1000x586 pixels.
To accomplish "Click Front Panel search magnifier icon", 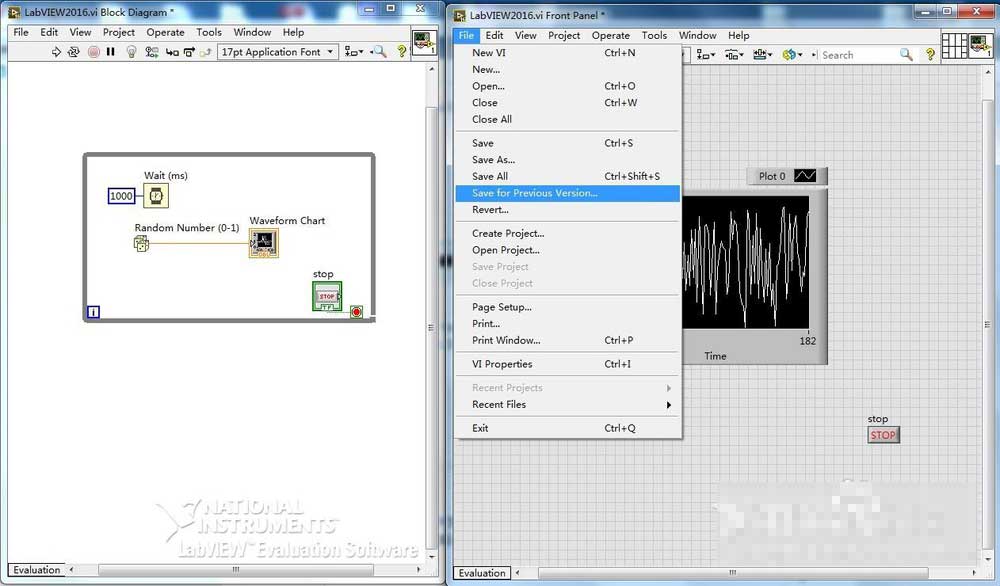I will pyautogui.click(x=906, y=55).
